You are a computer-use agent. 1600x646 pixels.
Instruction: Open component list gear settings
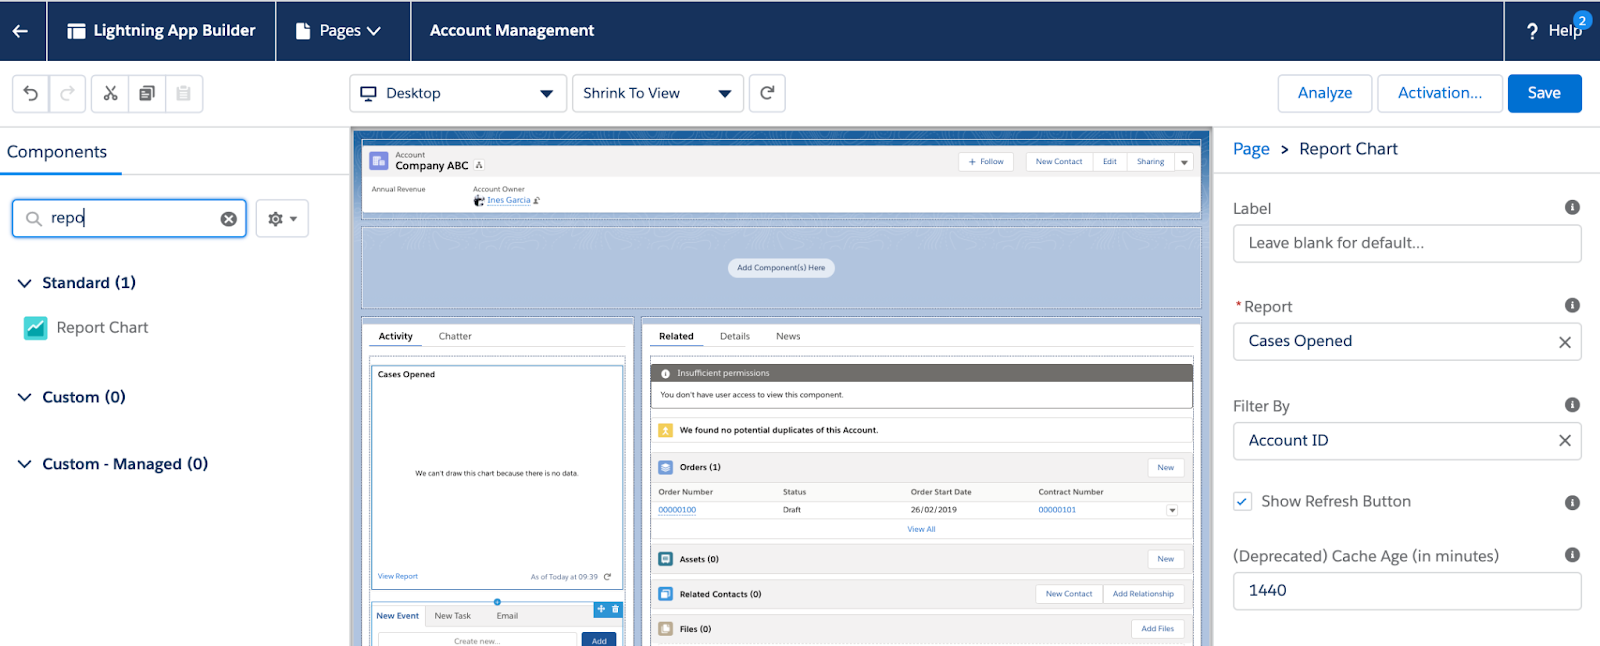tap(282, 218)
